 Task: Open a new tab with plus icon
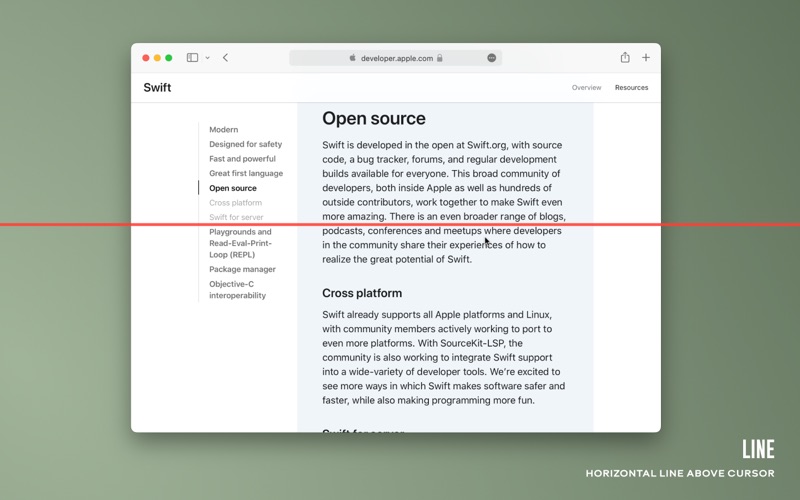(x=646, y=58)
